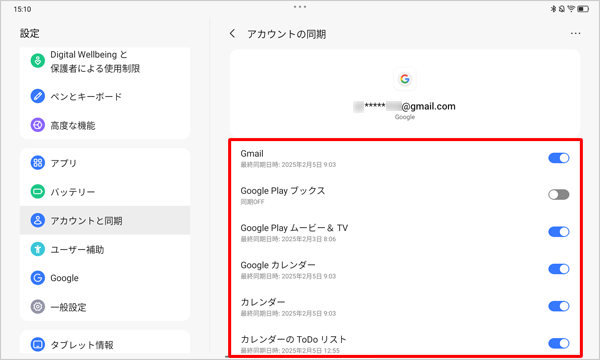Screen dimensions: 600x360
Task: Tap the battery status icon
Action: point(583,9)
